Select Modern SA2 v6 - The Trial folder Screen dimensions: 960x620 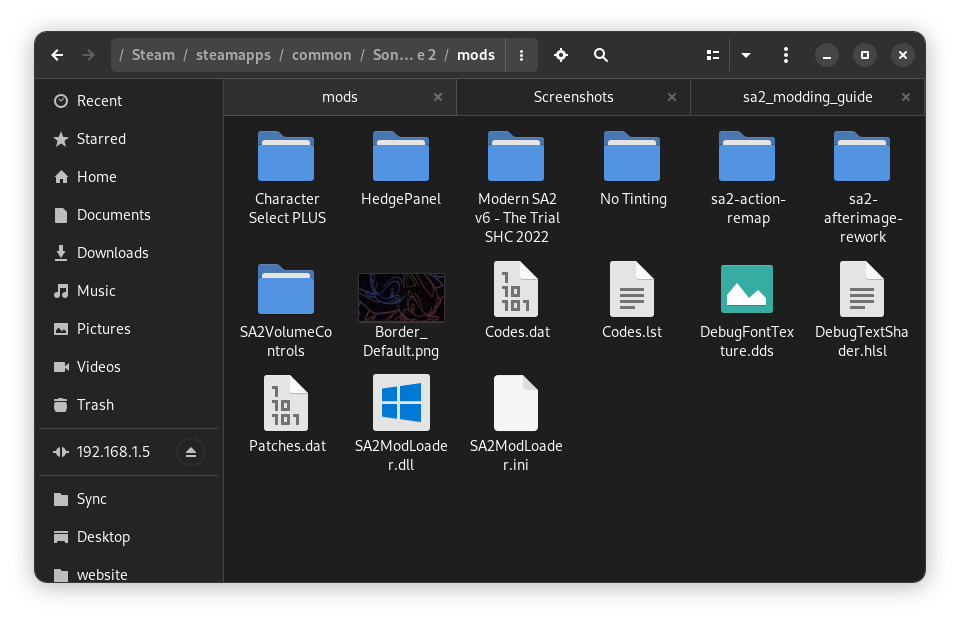pyautogui.click(x=516, y=187)
